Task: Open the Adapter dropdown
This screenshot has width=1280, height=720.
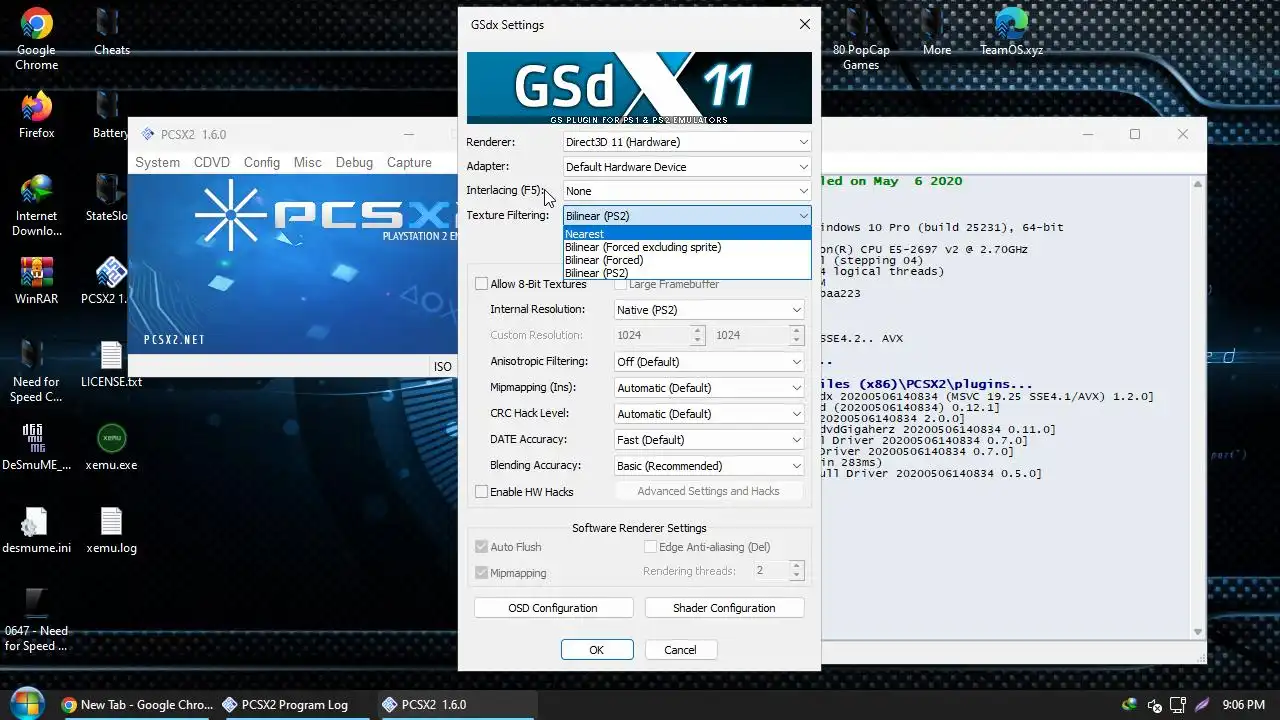Action: click(x=686, y=167)
